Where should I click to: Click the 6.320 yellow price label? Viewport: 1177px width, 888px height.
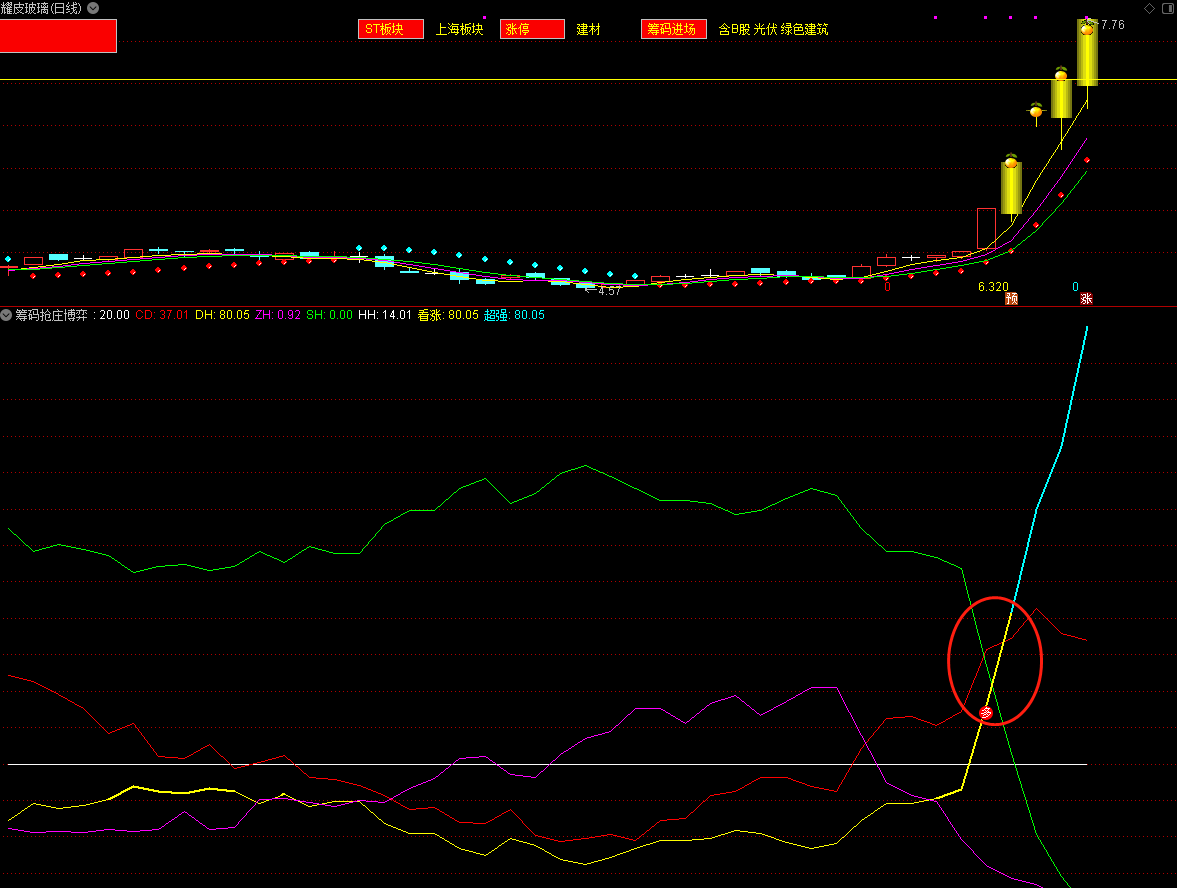tap(993, 287)
